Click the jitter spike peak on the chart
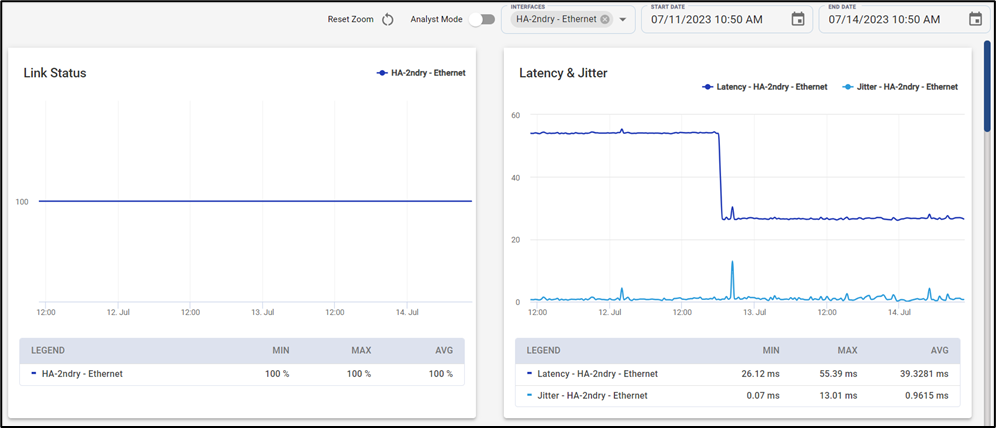This screenshot has width=996, height=428. point(732,262)
